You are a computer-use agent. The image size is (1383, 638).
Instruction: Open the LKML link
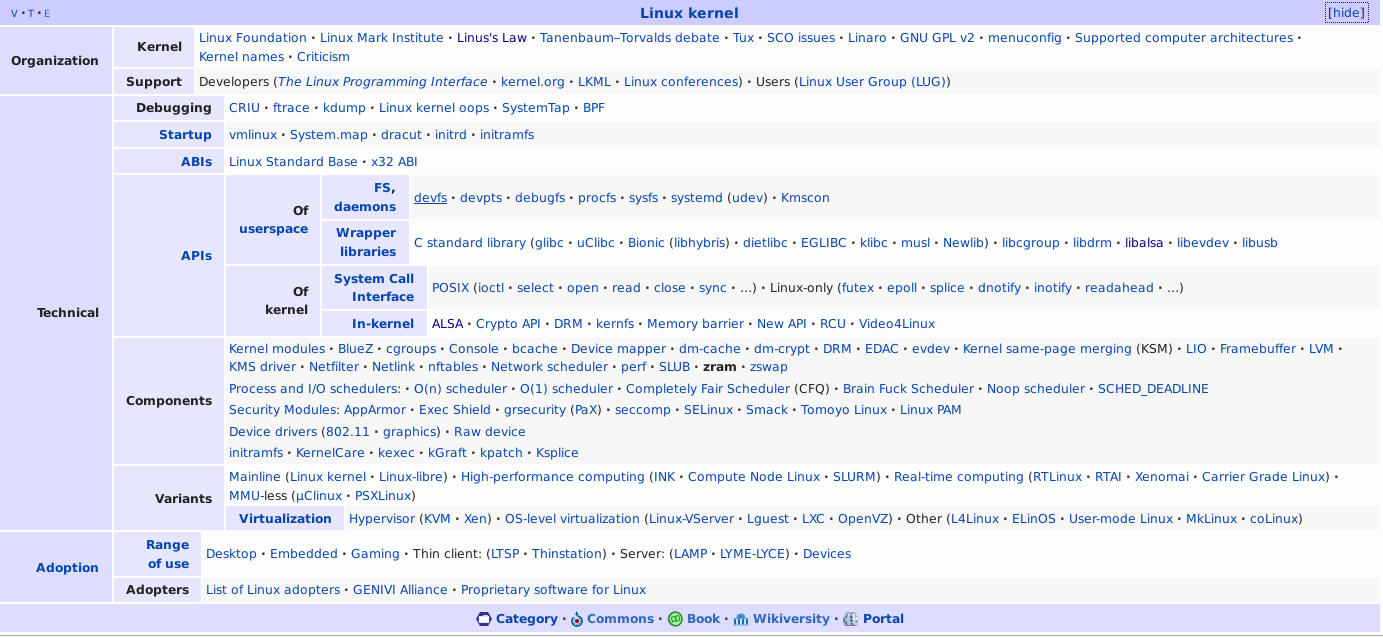594,82
